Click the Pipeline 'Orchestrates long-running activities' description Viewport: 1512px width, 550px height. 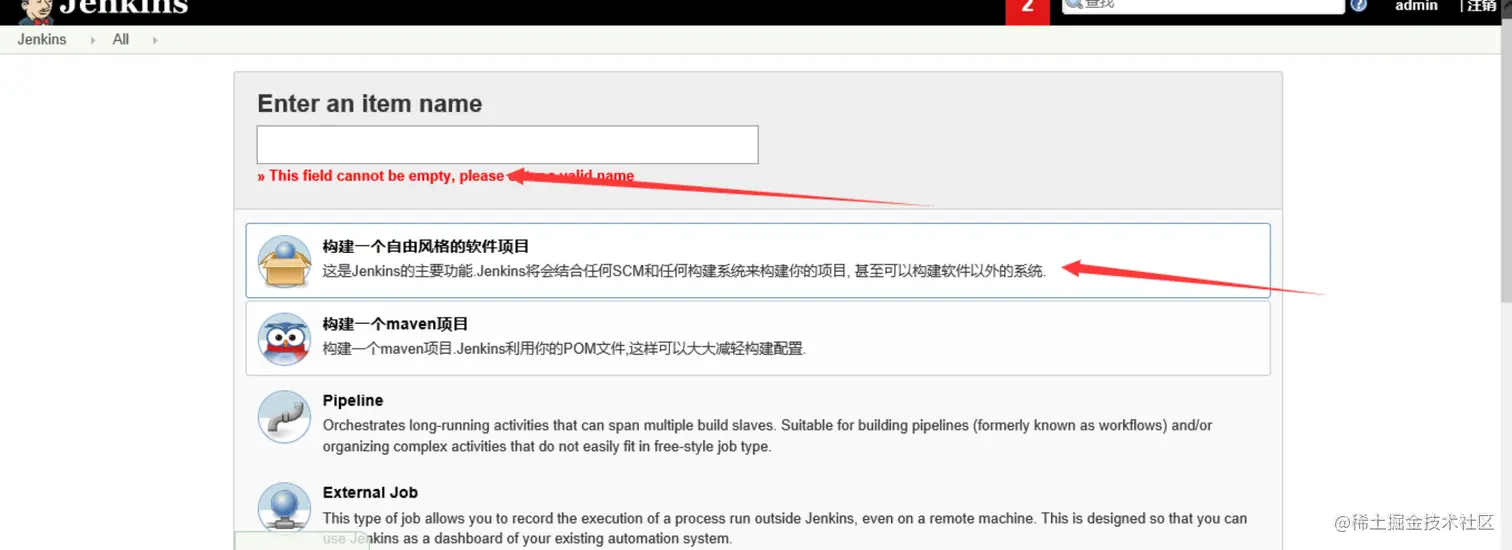pos(767,436)
